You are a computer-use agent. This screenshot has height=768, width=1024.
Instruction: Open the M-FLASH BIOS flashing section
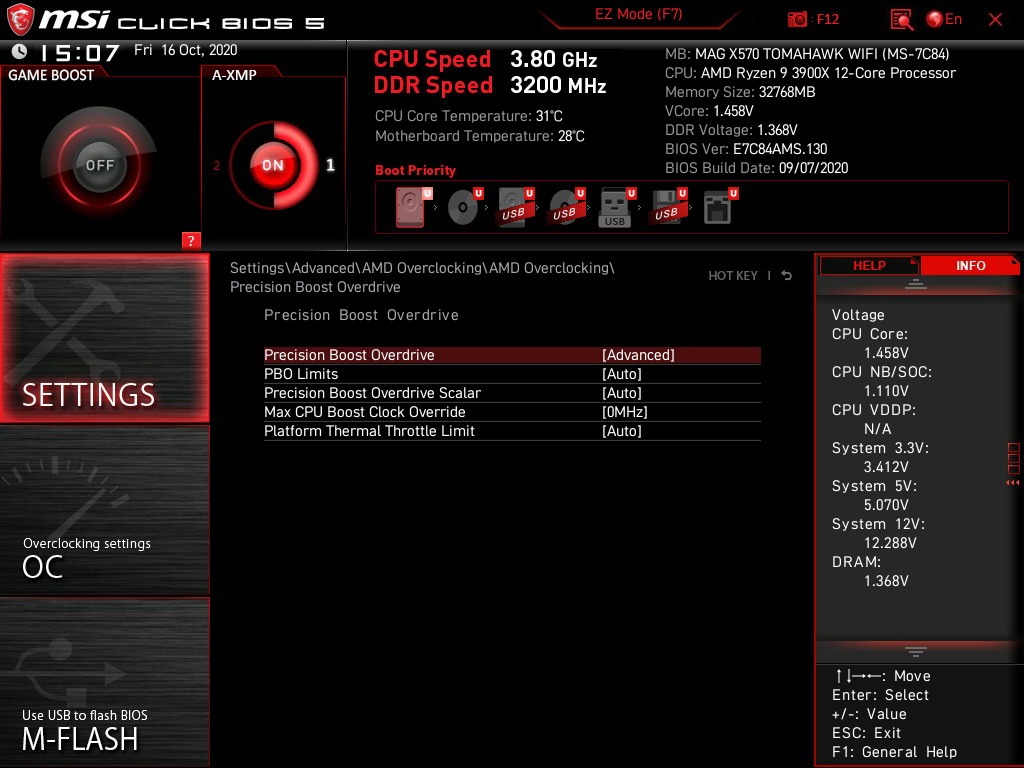(104, 682)
